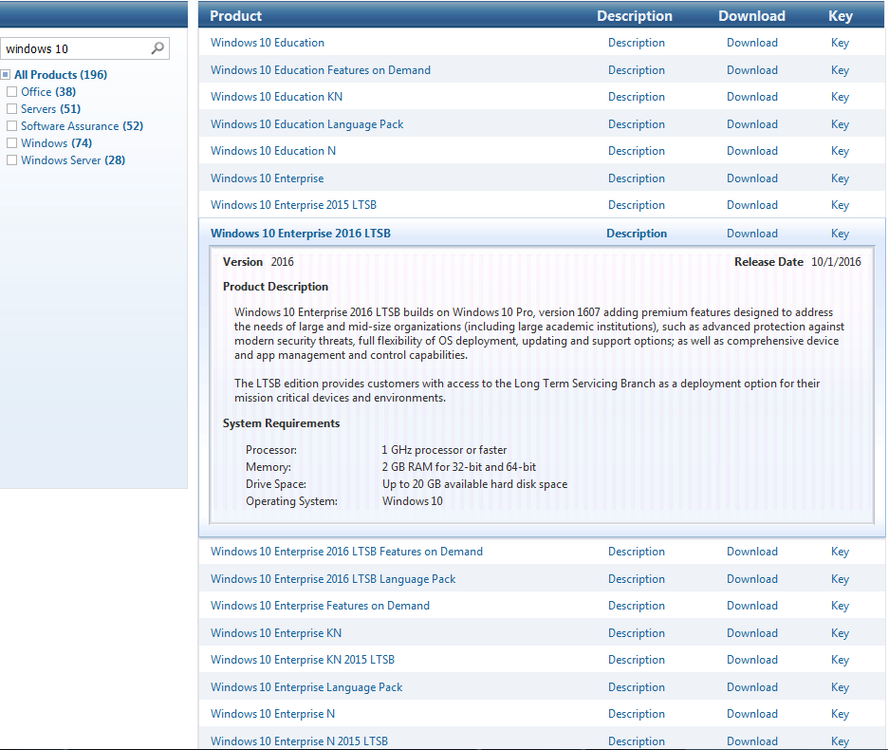Viewport: 888px width, 750px height.
Task: Open Windows 10 Education Features on Demand
Action: point(321,70)
